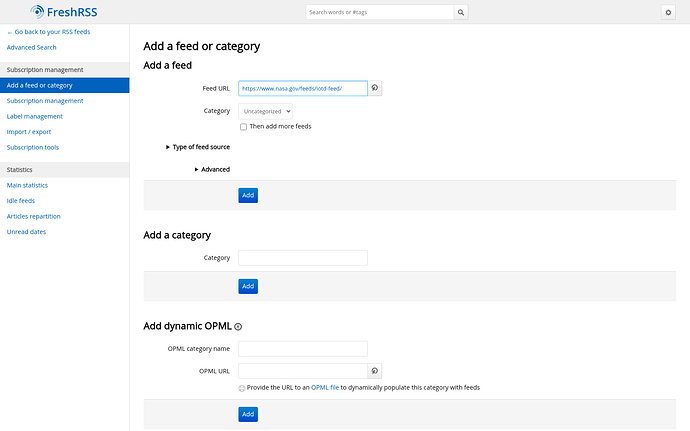Image resolution: width=690 pixels, height=431 pixels.
Task: Go back to your RSS feeds
Action: click(x=49, y=32)
